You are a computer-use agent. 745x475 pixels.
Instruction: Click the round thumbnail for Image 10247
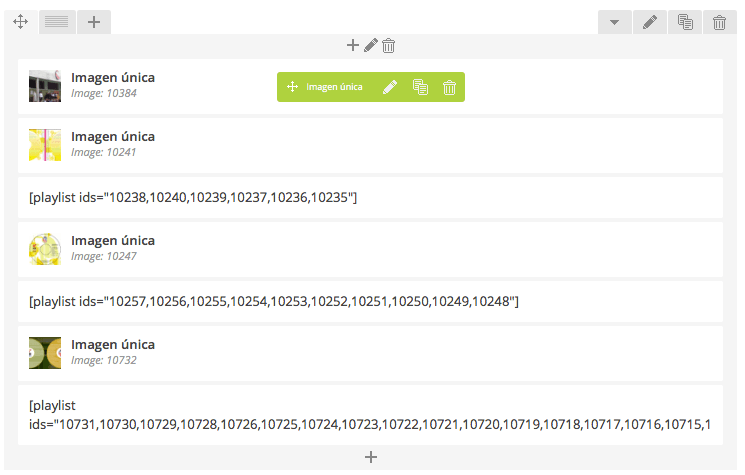click(x=45, y=249)
